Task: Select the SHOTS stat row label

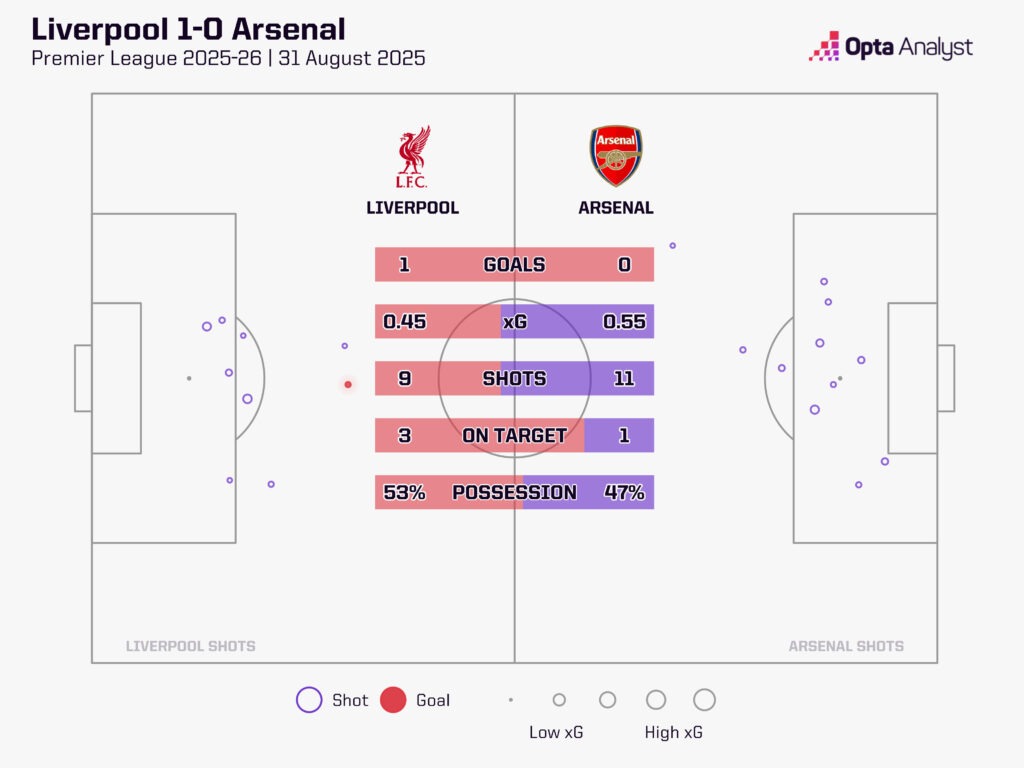Action: click(514, 379)
